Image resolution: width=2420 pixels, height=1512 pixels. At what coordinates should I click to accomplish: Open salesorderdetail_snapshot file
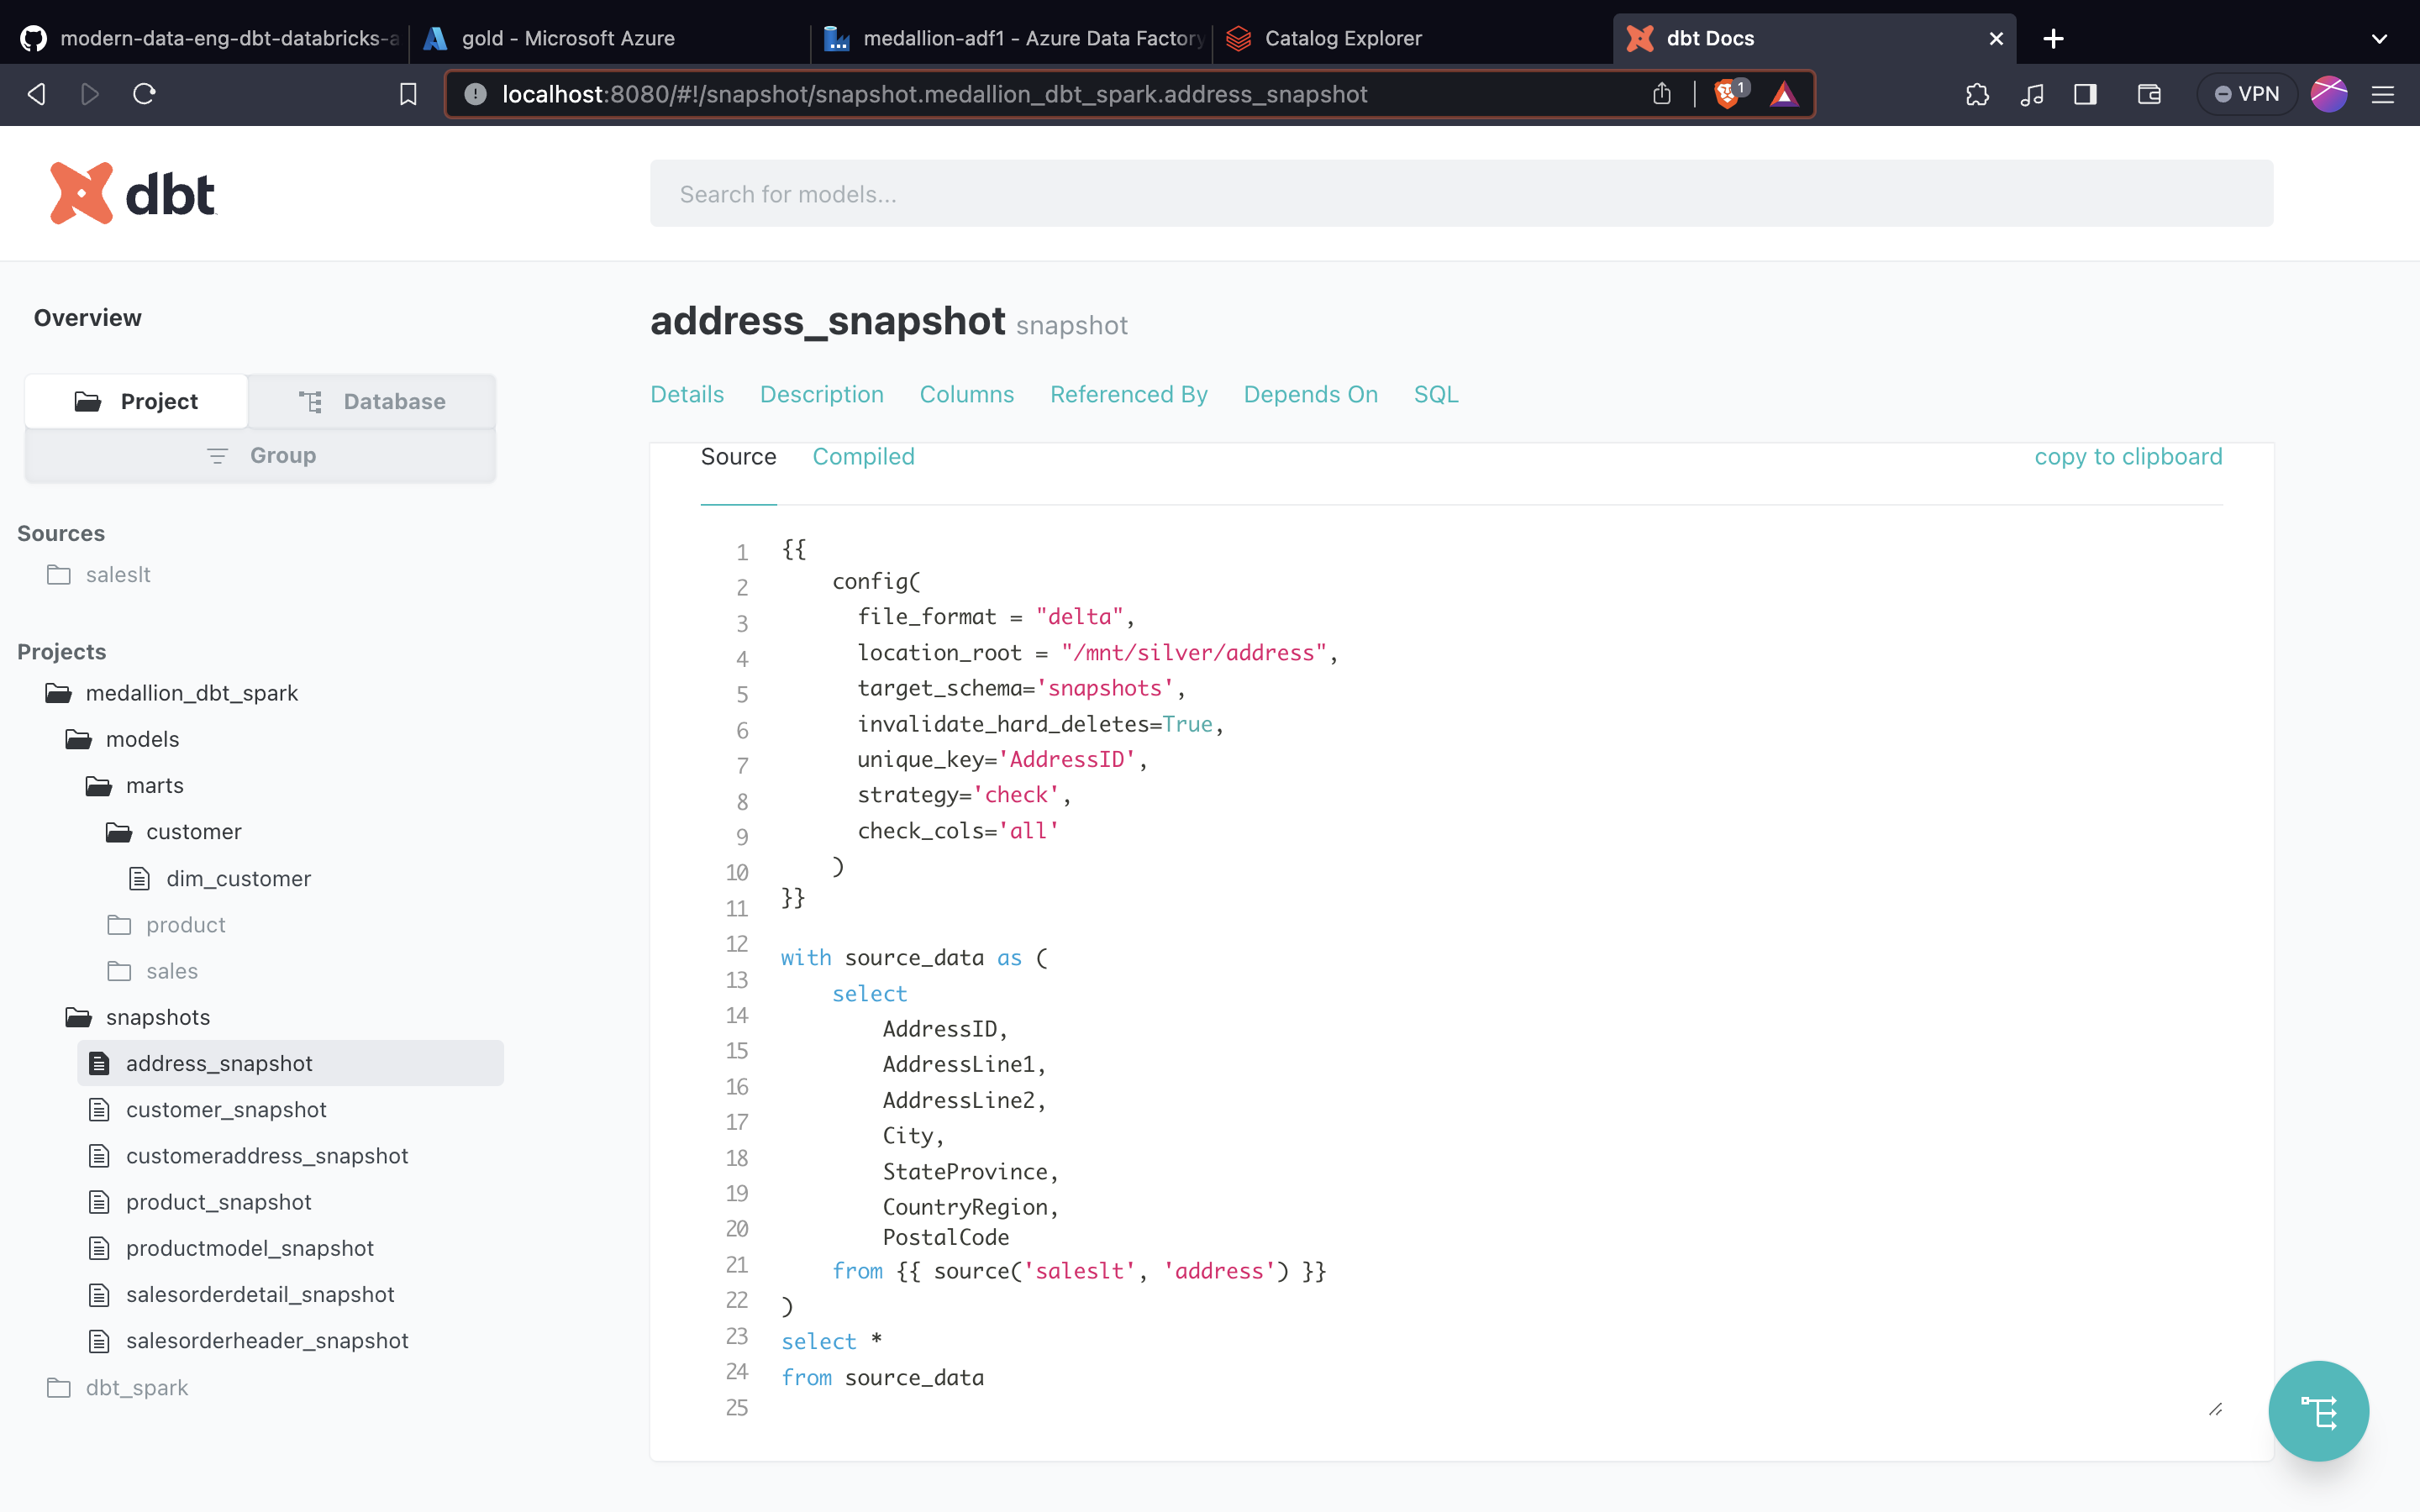click(241, 1294)
